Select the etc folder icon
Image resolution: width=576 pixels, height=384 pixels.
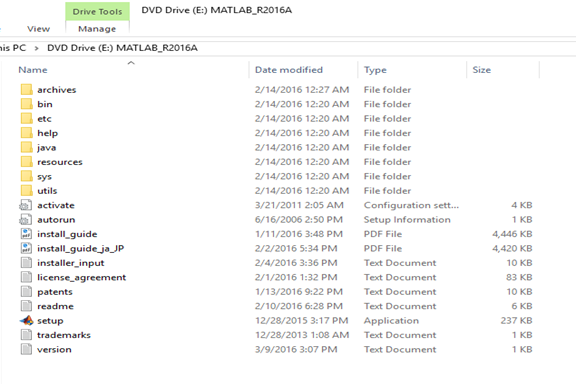tap(26, 118)
